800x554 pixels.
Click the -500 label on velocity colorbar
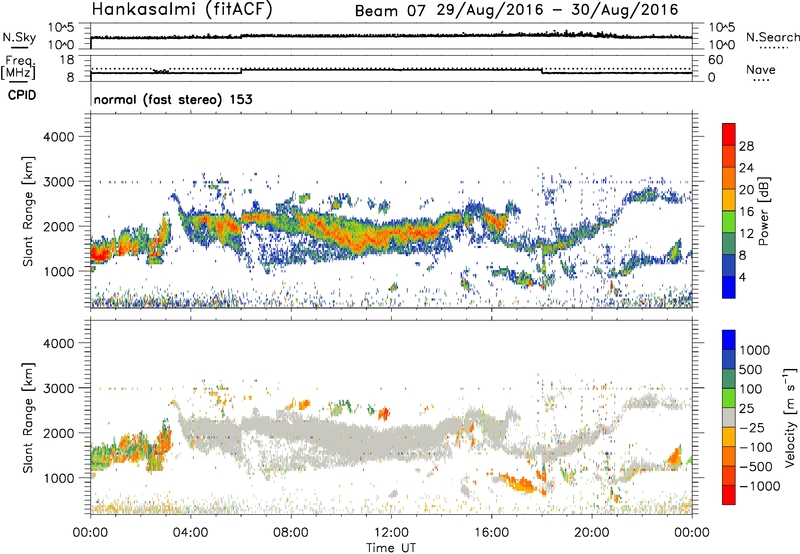click(756, 467)
